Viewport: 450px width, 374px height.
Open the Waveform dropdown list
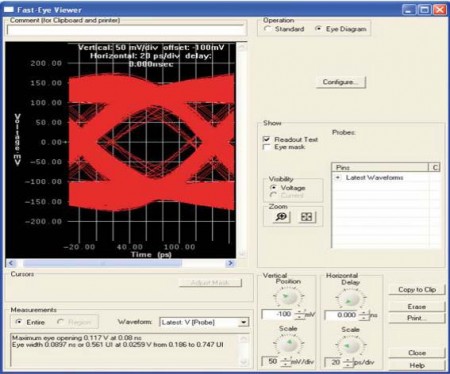(244, 322)
